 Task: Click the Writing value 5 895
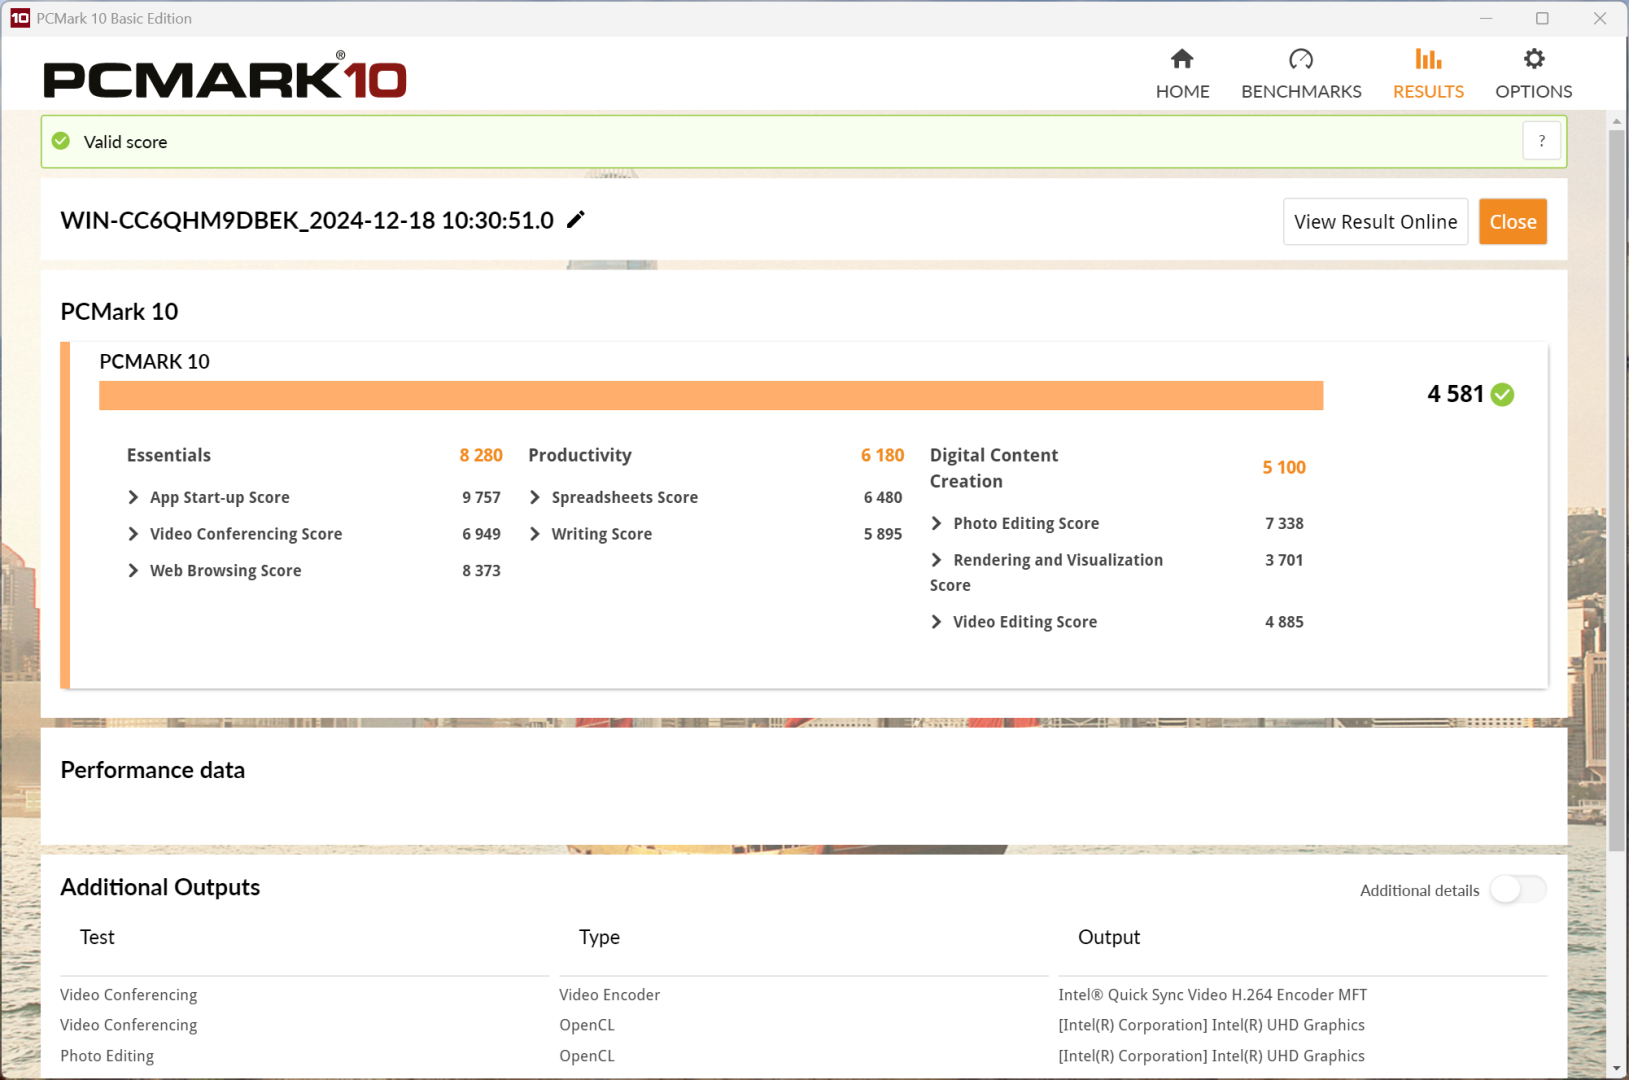click(x=883, y=534)
